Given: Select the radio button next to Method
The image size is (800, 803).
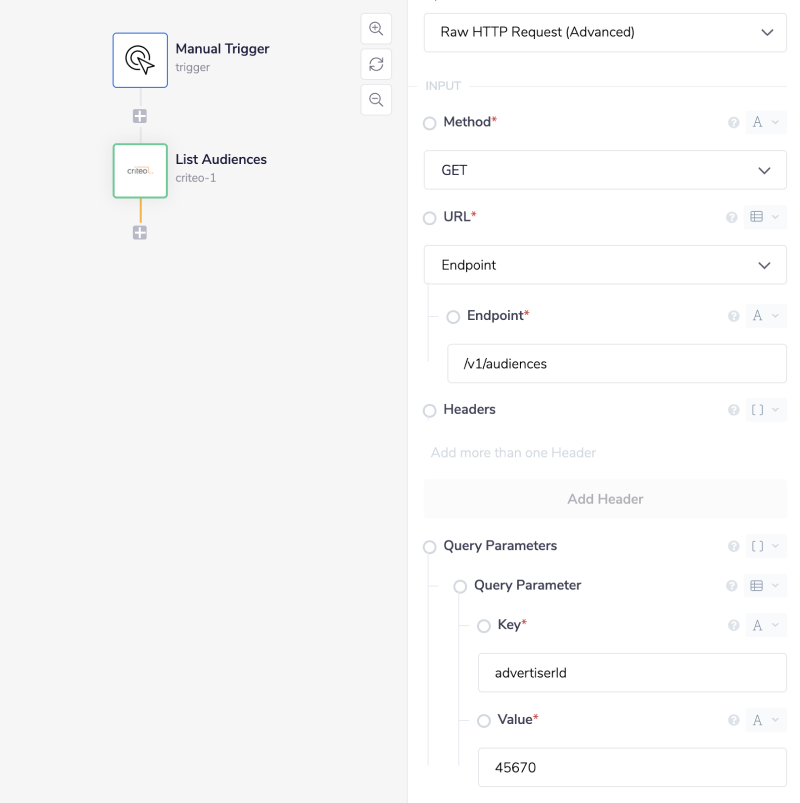Looking at the screenshot, I should click(x=429, y=122).
